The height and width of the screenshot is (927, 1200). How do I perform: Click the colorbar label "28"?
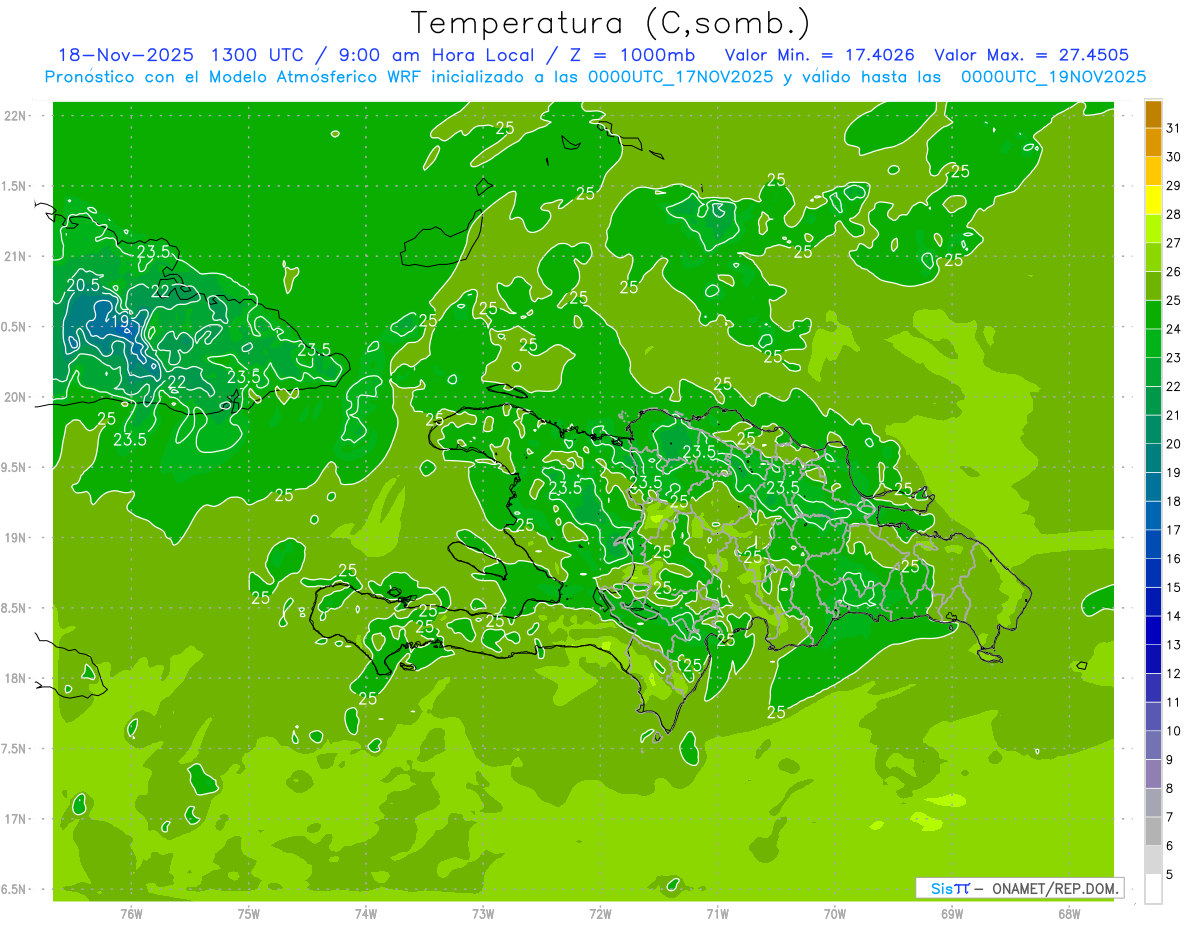click(x=1174, y=214)
